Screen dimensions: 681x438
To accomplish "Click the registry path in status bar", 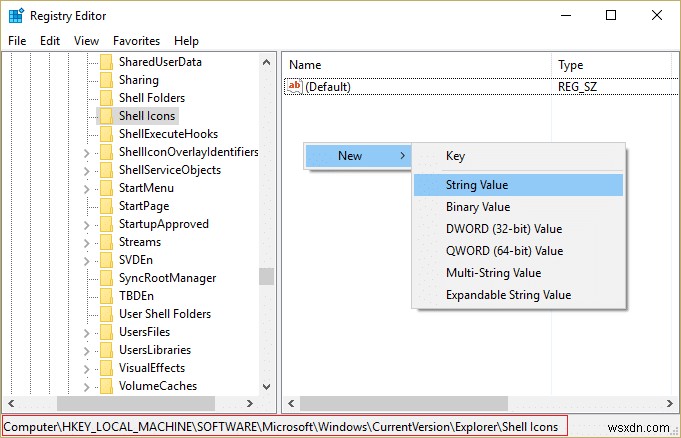I will click(x=281, y=427).
